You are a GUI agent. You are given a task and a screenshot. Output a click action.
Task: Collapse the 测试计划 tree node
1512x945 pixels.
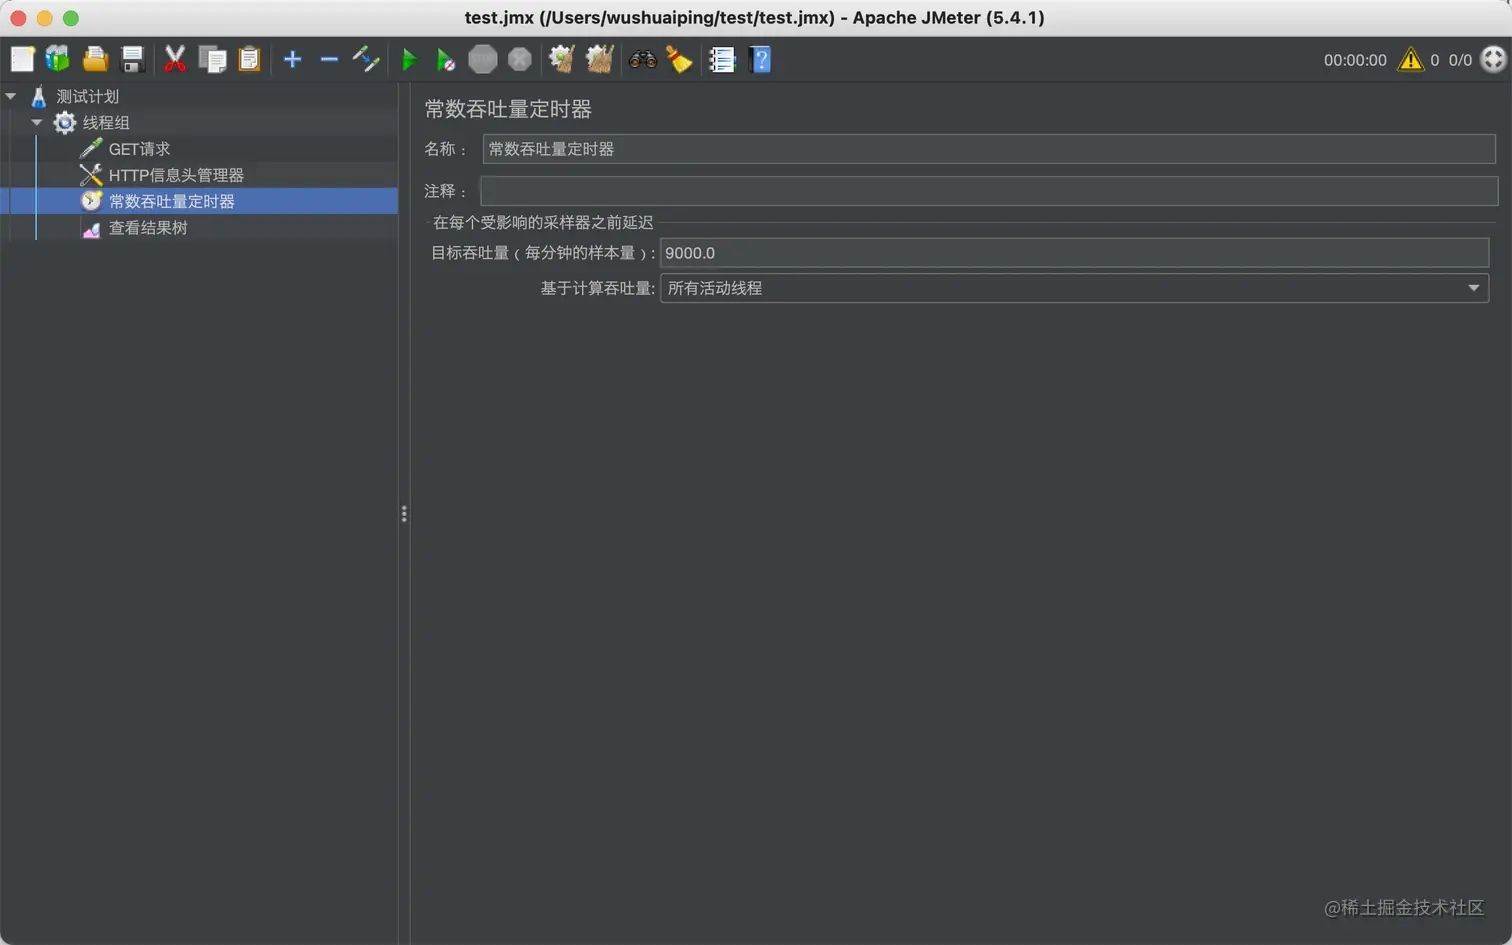click(x=11, y=96)
